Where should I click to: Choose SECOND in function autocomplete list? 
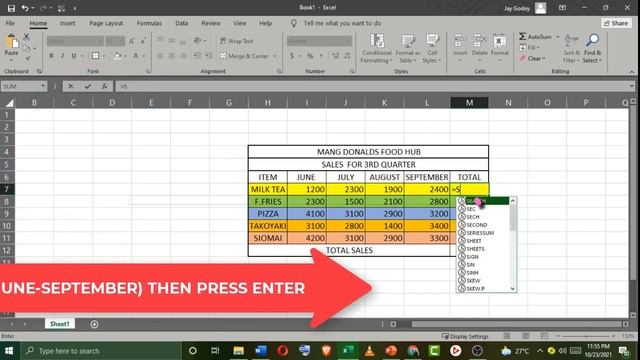pyautogui.click(x=483, y=225)
